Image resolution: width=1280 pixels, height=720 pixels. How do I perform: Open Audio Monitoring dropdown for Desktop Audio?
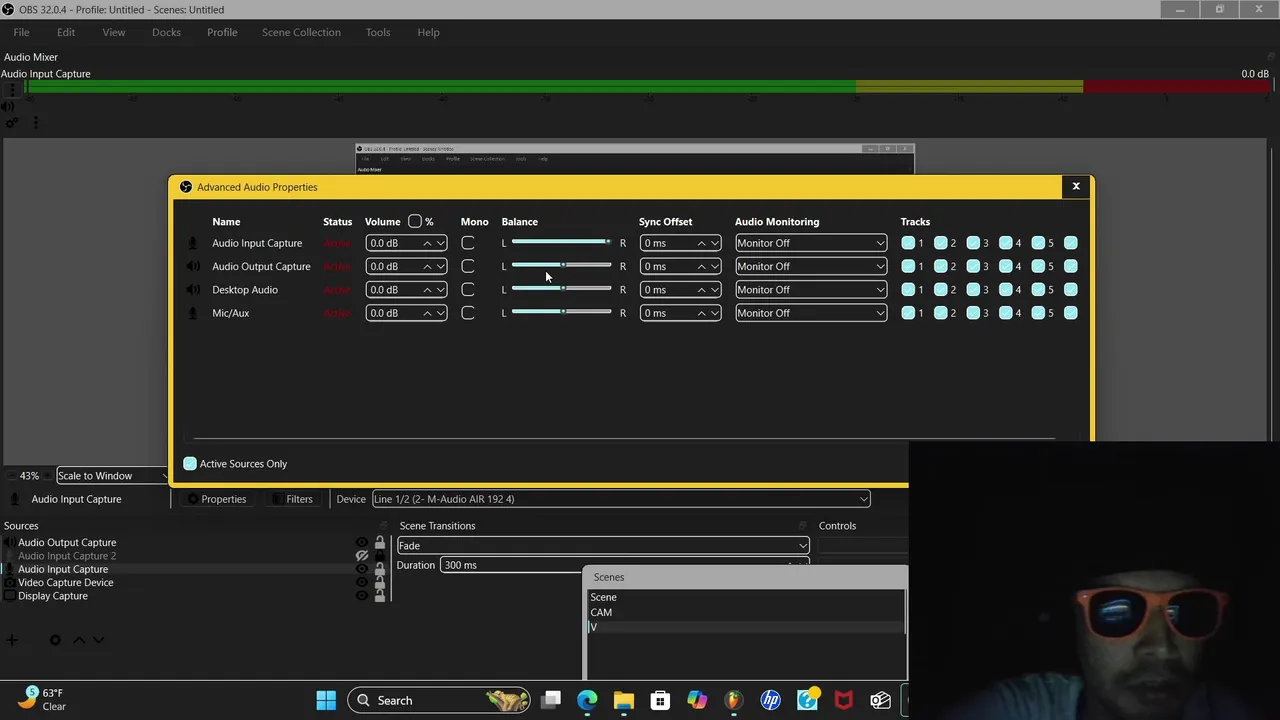(x=811, y=290)
